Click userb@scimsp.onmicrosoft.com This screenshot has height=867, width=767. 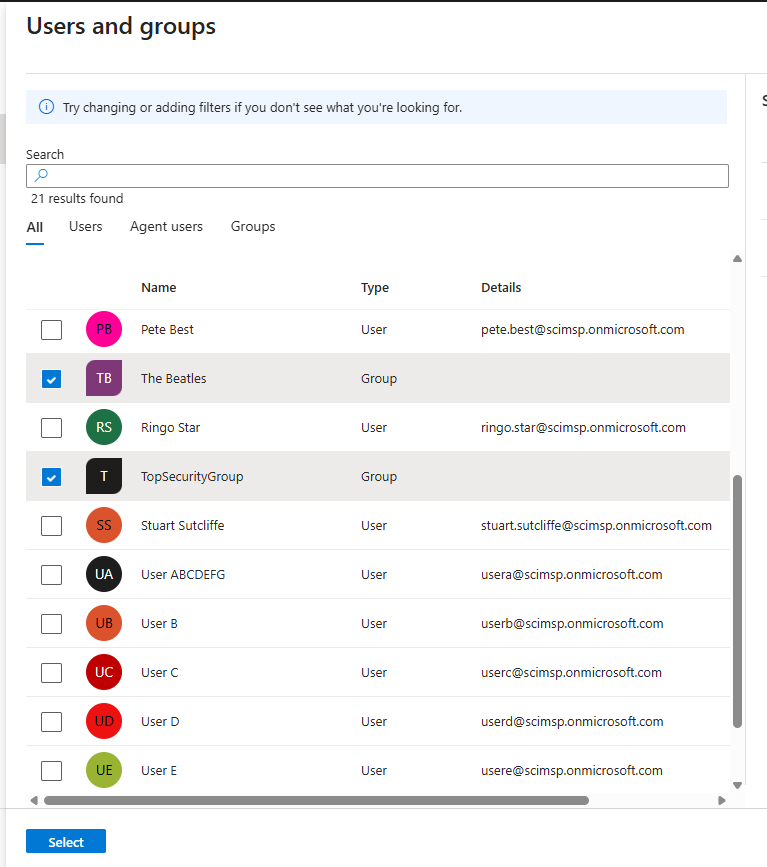[x=572, y=623]
